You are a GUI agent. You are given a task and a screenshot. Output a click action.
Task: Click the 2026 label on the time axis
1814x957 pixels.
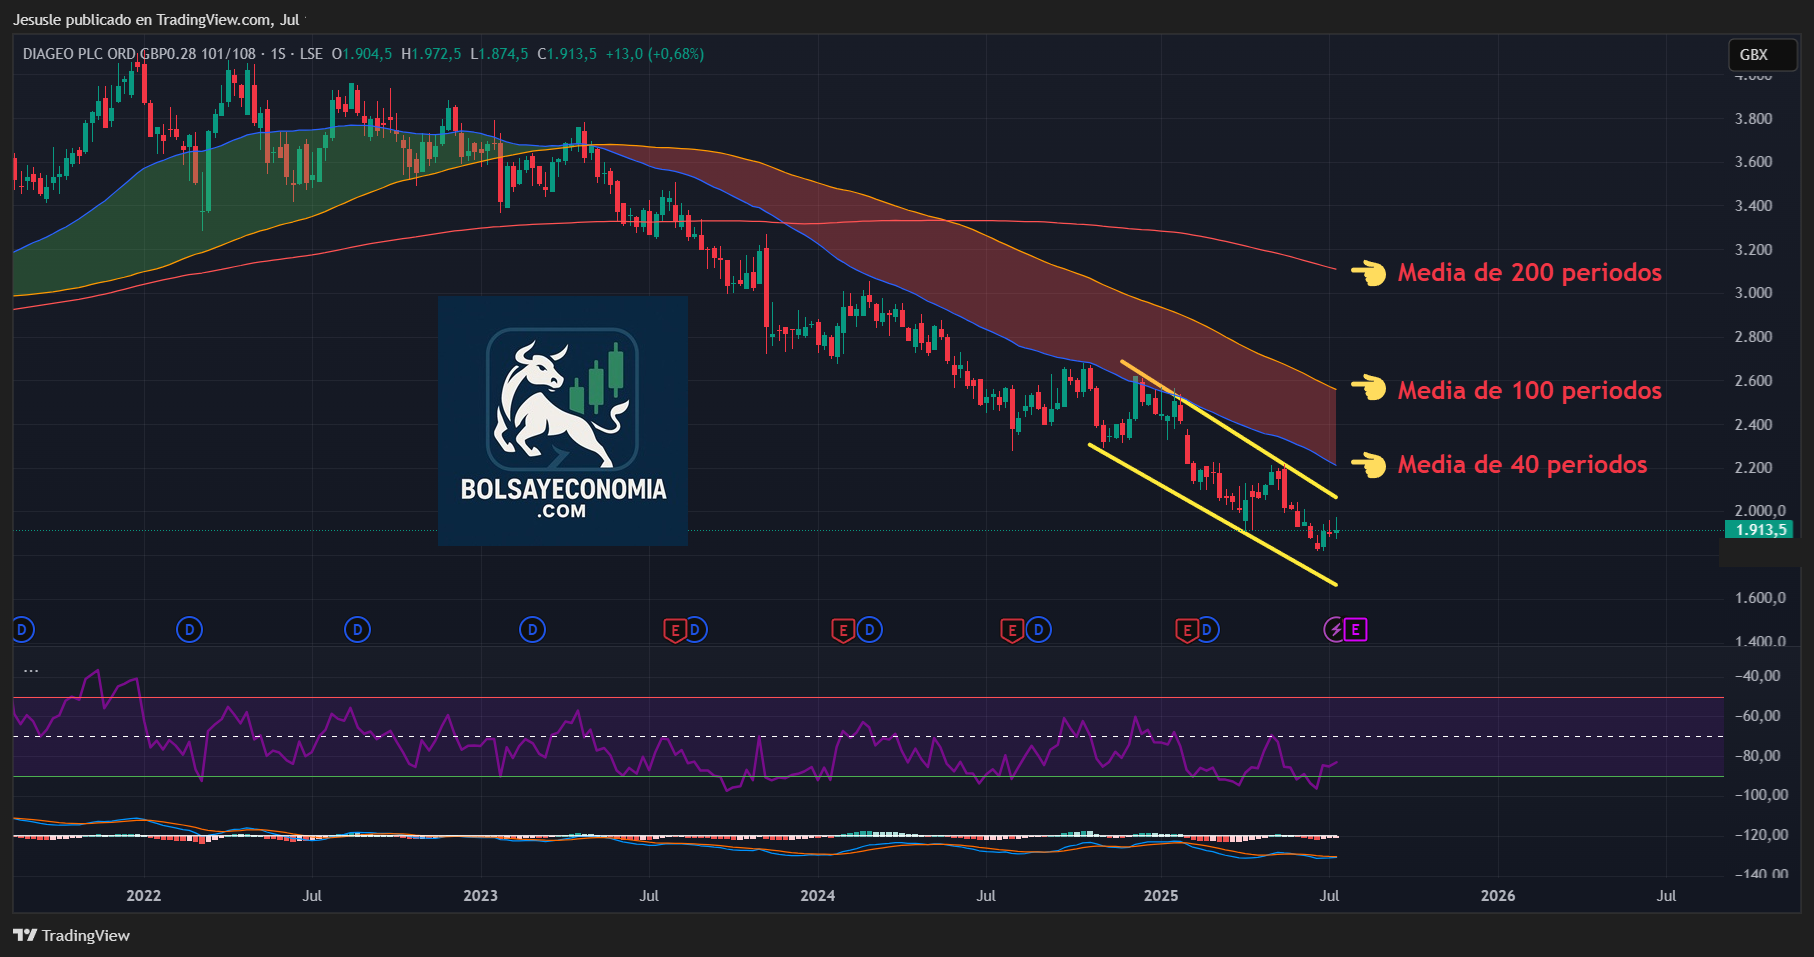[x=1498, y=895]
